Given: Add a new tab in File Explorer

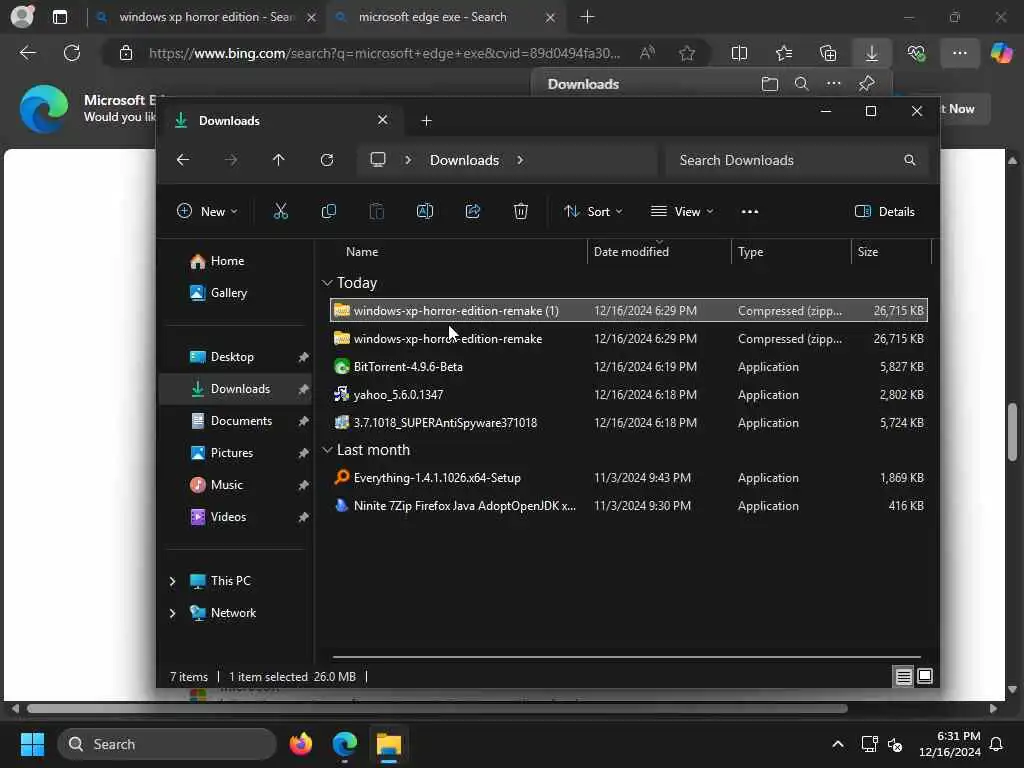Looking at the screenshot, I should pyautogui.click(x=426, y=121).
